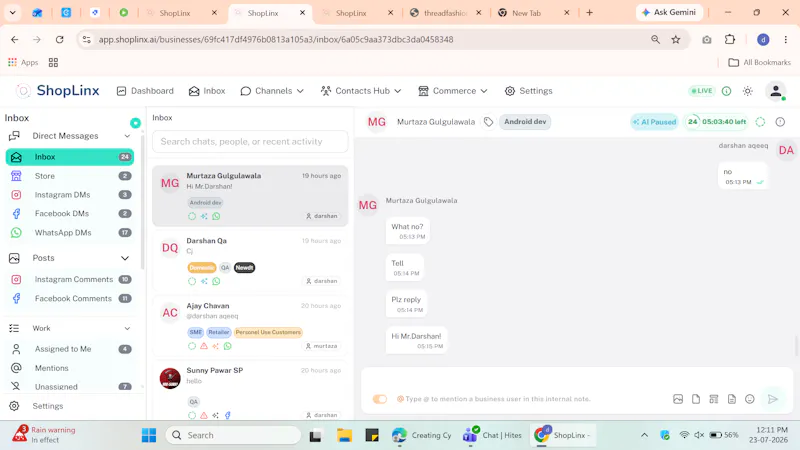The image size is (800, 450).
Task: Open the Chat Hites Teams taskbar app
Action: (493, 435)
